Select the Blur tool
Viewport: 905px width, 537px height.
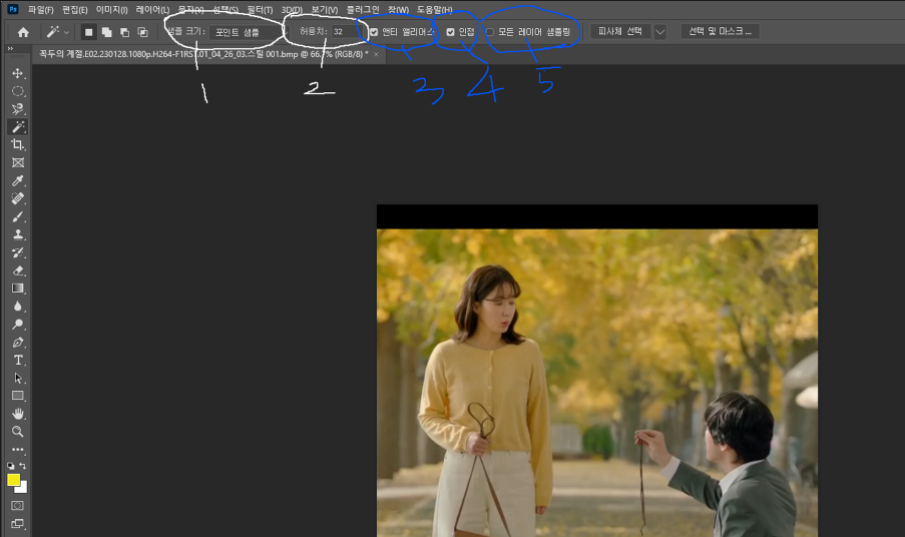pyautogui.click(x=18, y=306)
